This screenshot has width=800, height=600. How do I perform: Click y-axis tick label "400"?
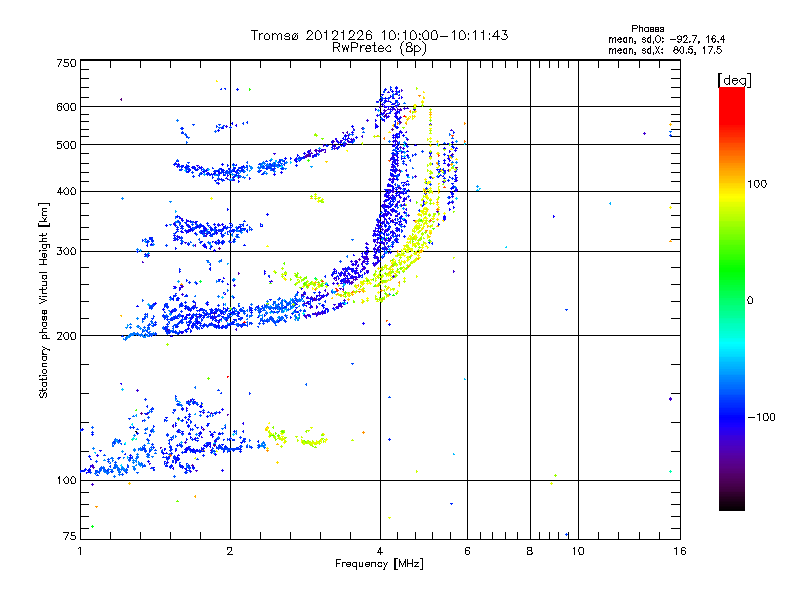[x=66, y=191]
